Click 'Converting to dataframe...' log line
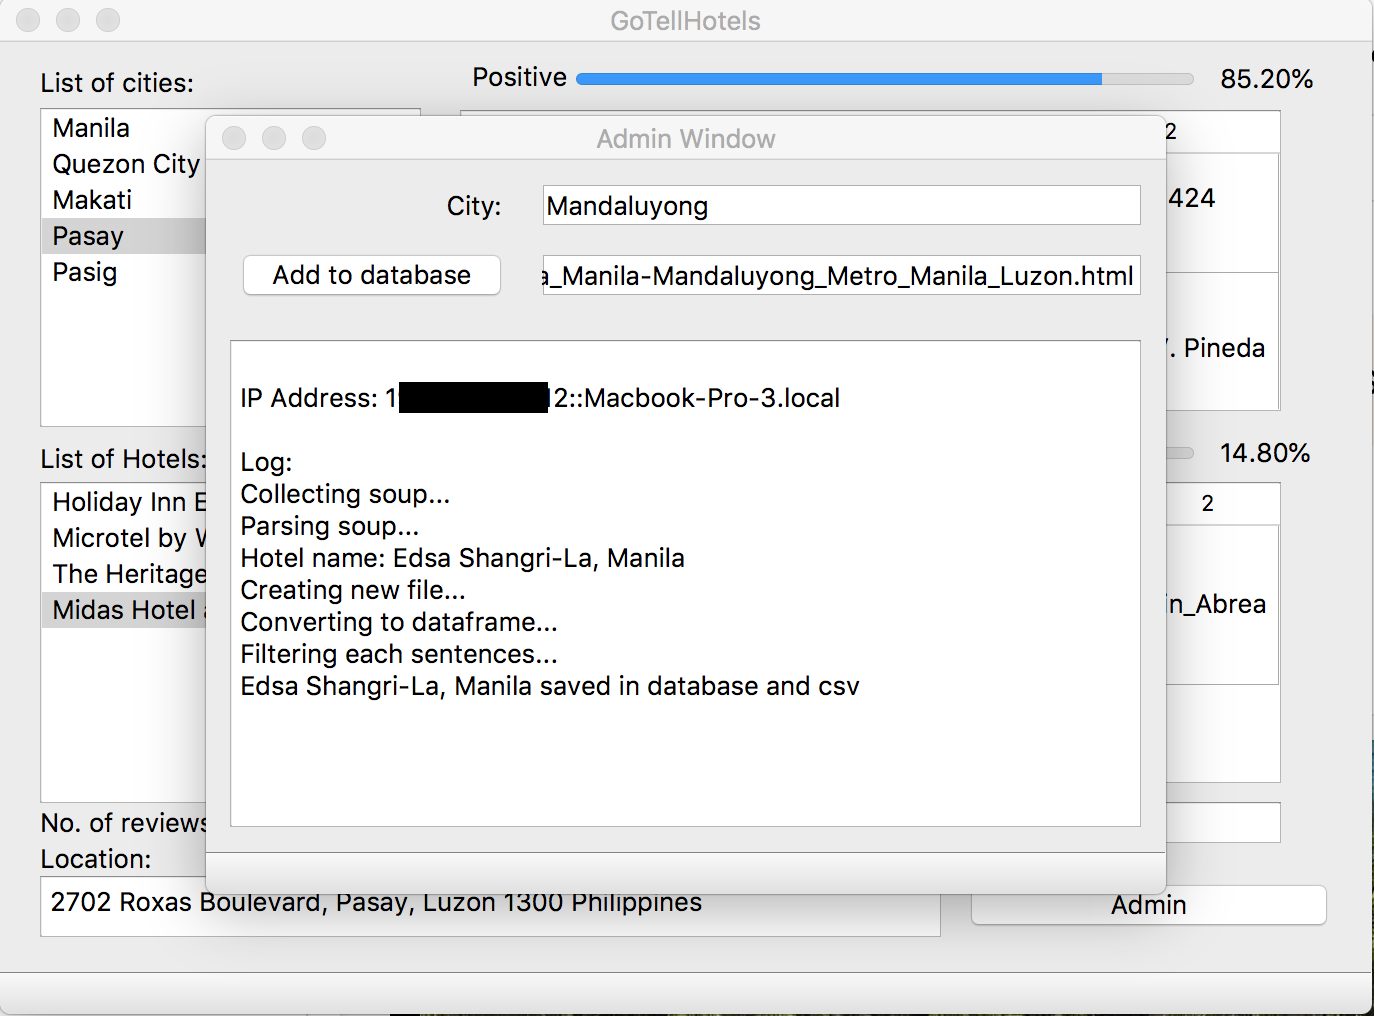1375x1017 pixels. tap(399, 622)
